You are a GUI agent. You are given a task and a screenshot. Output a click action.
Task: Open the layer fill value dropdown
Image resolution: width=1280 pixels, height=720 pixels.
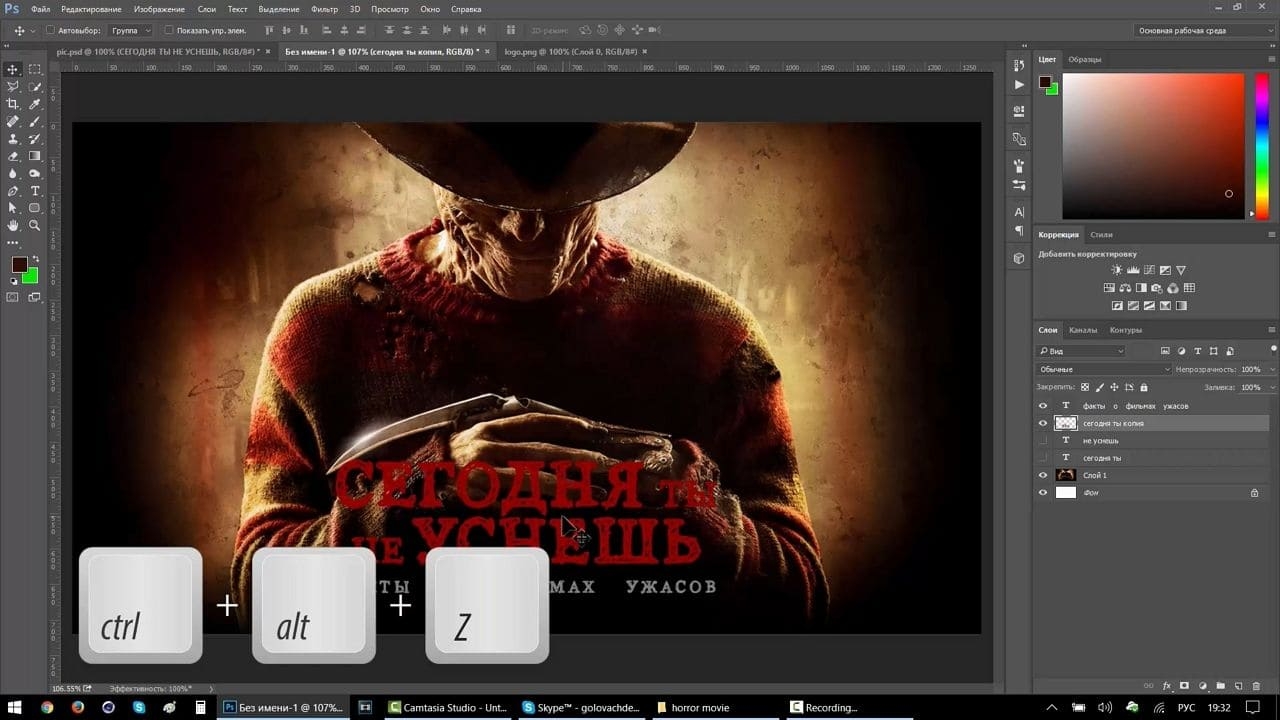(x=1271, y=387)
